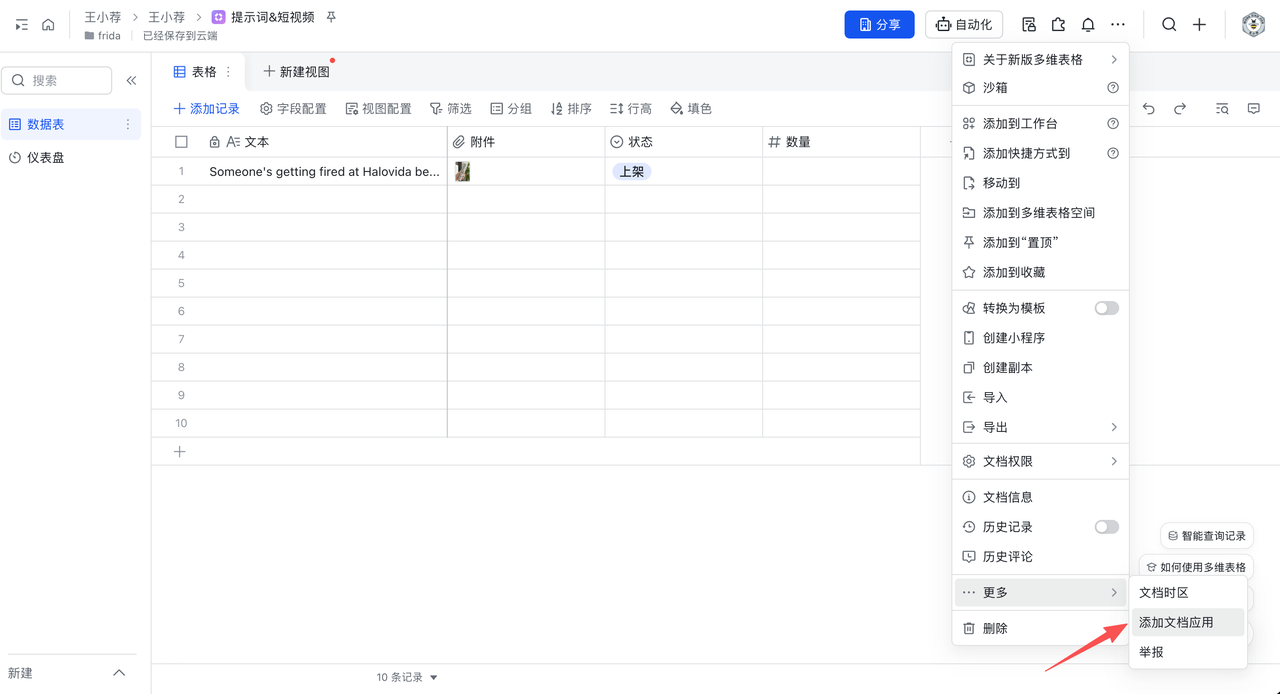Collapse sidebar with double-chevron icon
This screenshot has width=1280, height=694.
pos(131,81)
